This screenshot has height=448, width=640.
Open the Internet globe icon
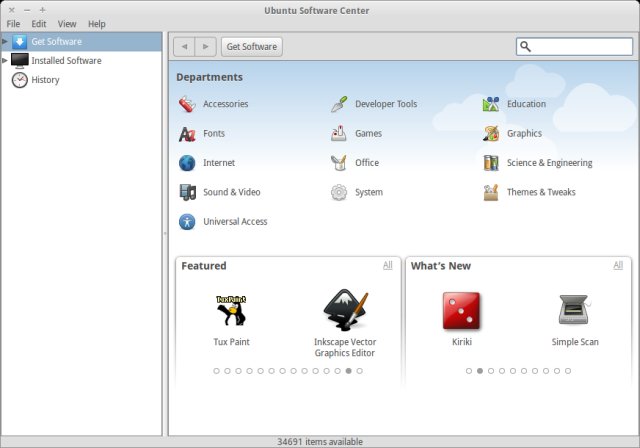187,163
